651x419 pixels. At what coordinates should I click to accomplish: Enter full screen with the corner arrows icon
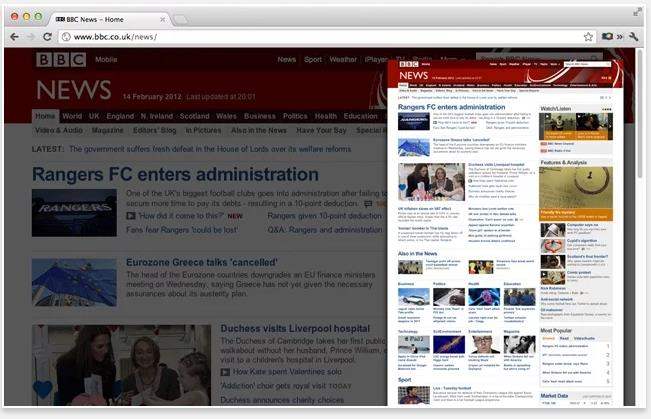tap(637, 12)
